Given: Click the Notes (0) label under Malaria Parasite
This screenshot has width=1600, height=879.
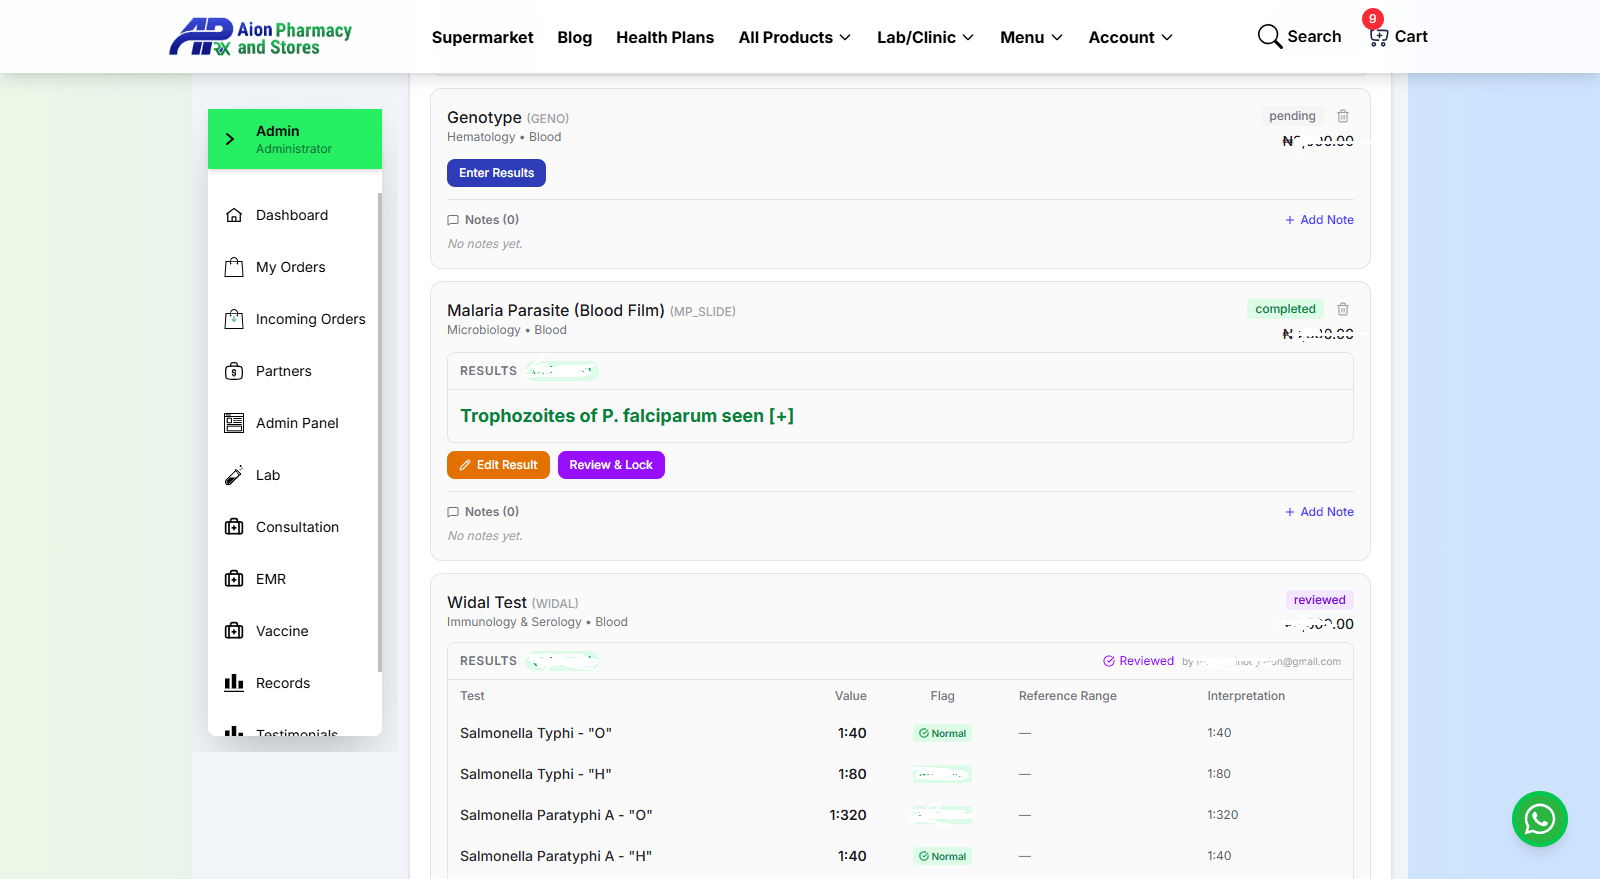Looking at the screenshot, I should click(x=492, y=512).
